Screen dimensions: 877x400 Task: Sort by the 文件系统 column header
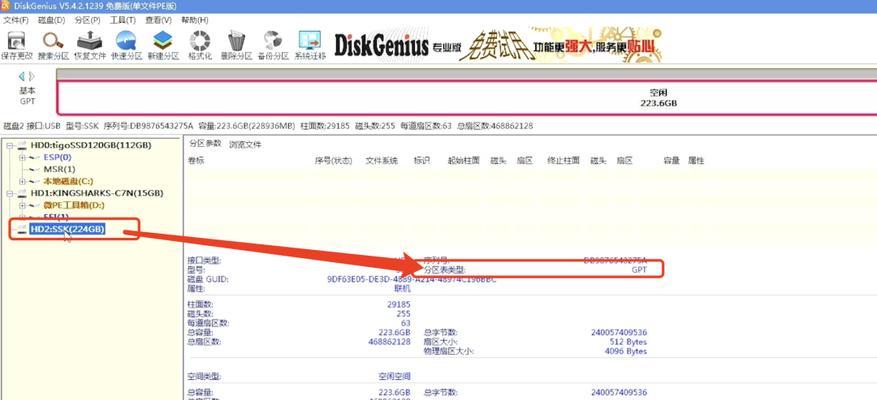pos(381,161)
